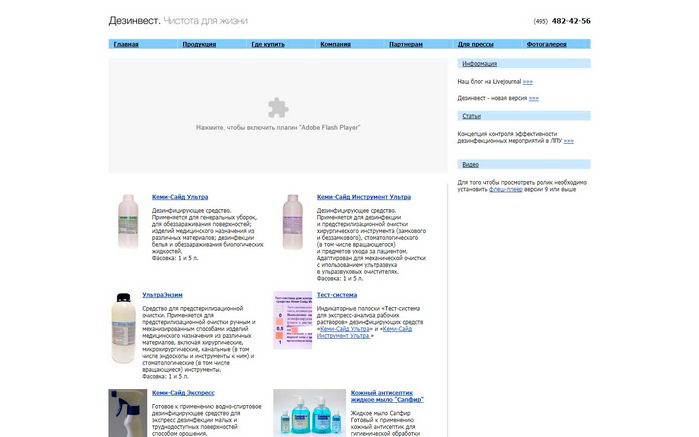Follow the Концепция контроля эффективности >>> link

click(568, 141)
